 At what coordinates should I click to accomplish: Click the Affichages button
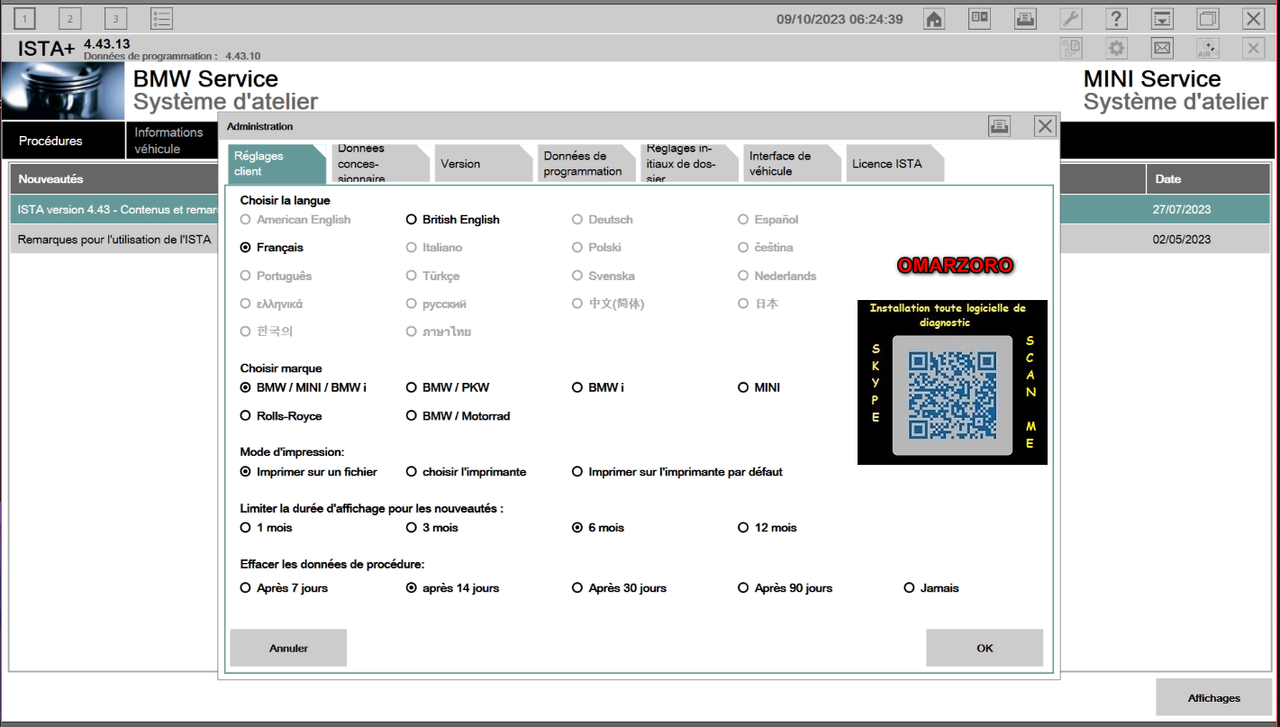click(1214, 698)
